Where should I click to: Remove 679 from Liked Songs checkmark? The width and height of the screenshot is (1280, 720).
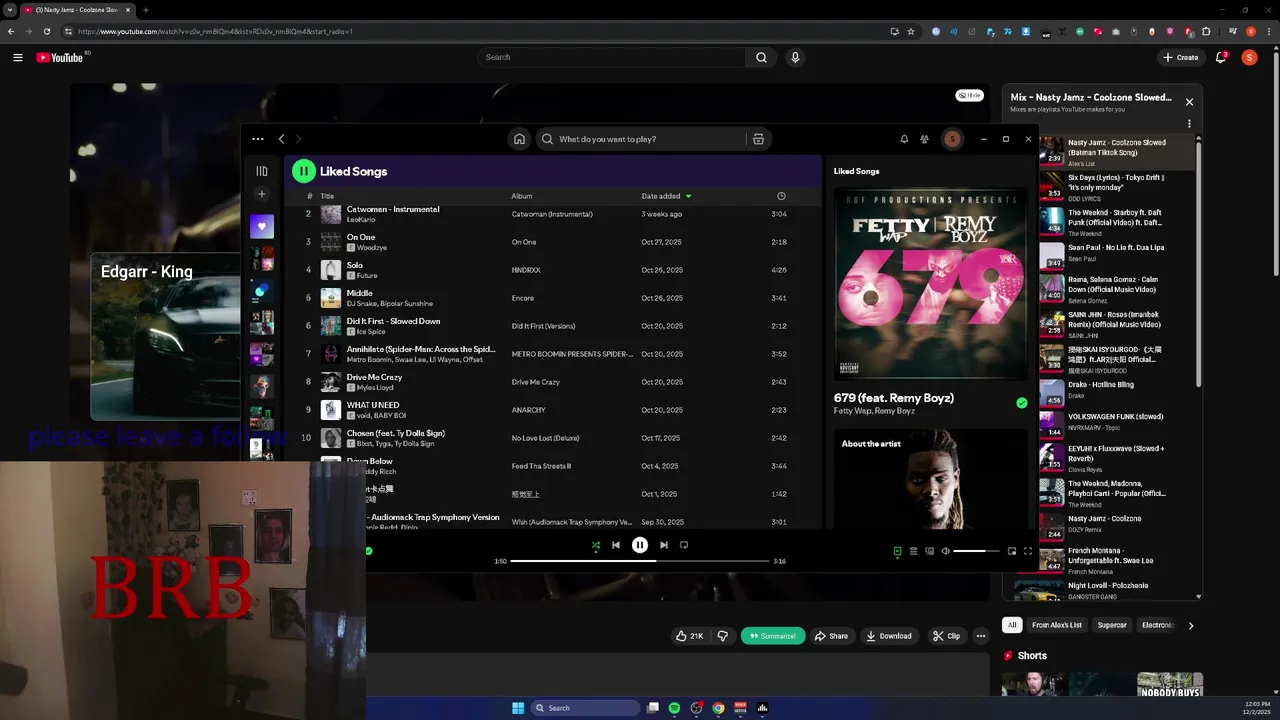[1022, 403]
